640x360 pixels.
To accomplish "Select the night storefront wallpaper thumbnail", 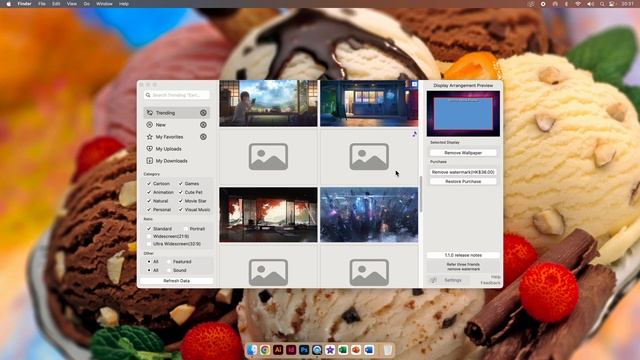I will pyautogui.click(x=369, y=103).
